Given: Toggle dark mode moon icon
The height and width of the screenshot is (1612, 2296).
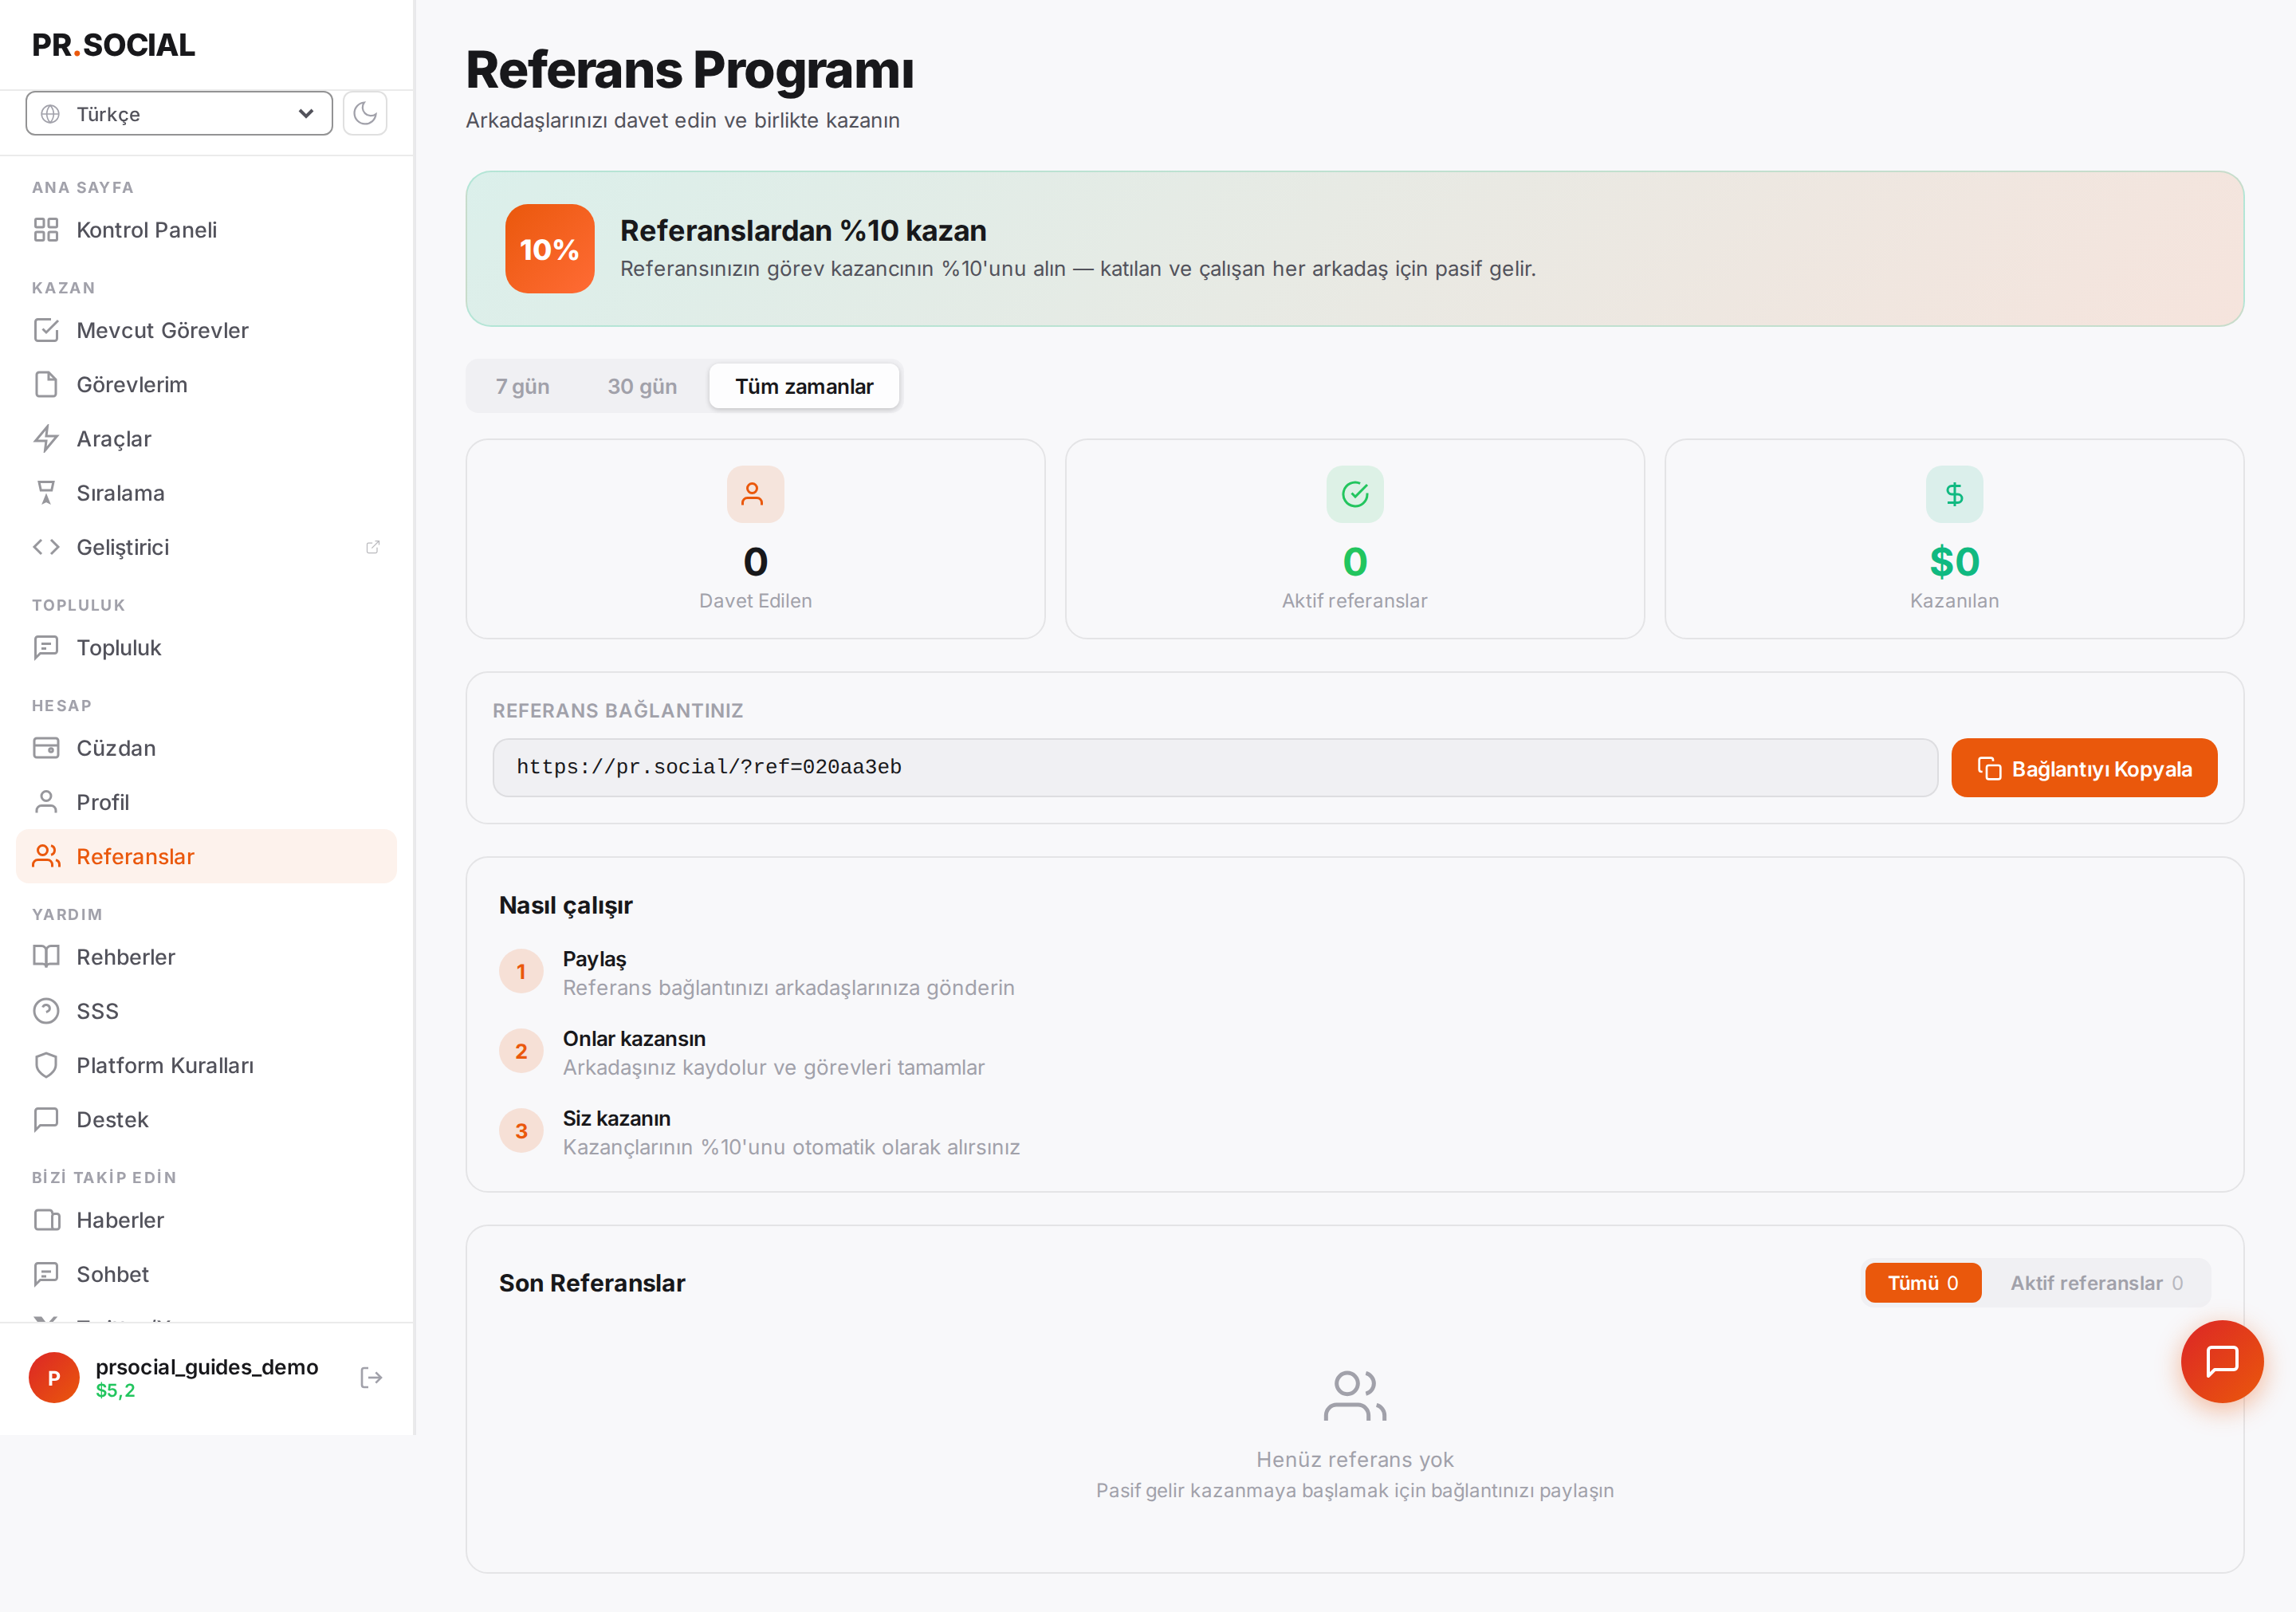Looking at the screenshot, I should (365, 113).
